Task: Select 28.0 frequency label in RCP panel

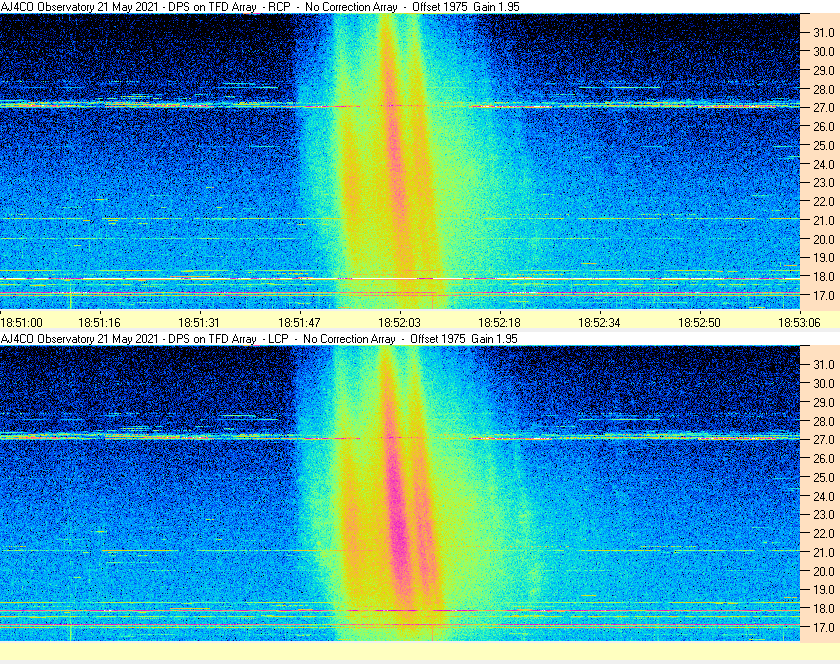Action: (x=824, y=89)
